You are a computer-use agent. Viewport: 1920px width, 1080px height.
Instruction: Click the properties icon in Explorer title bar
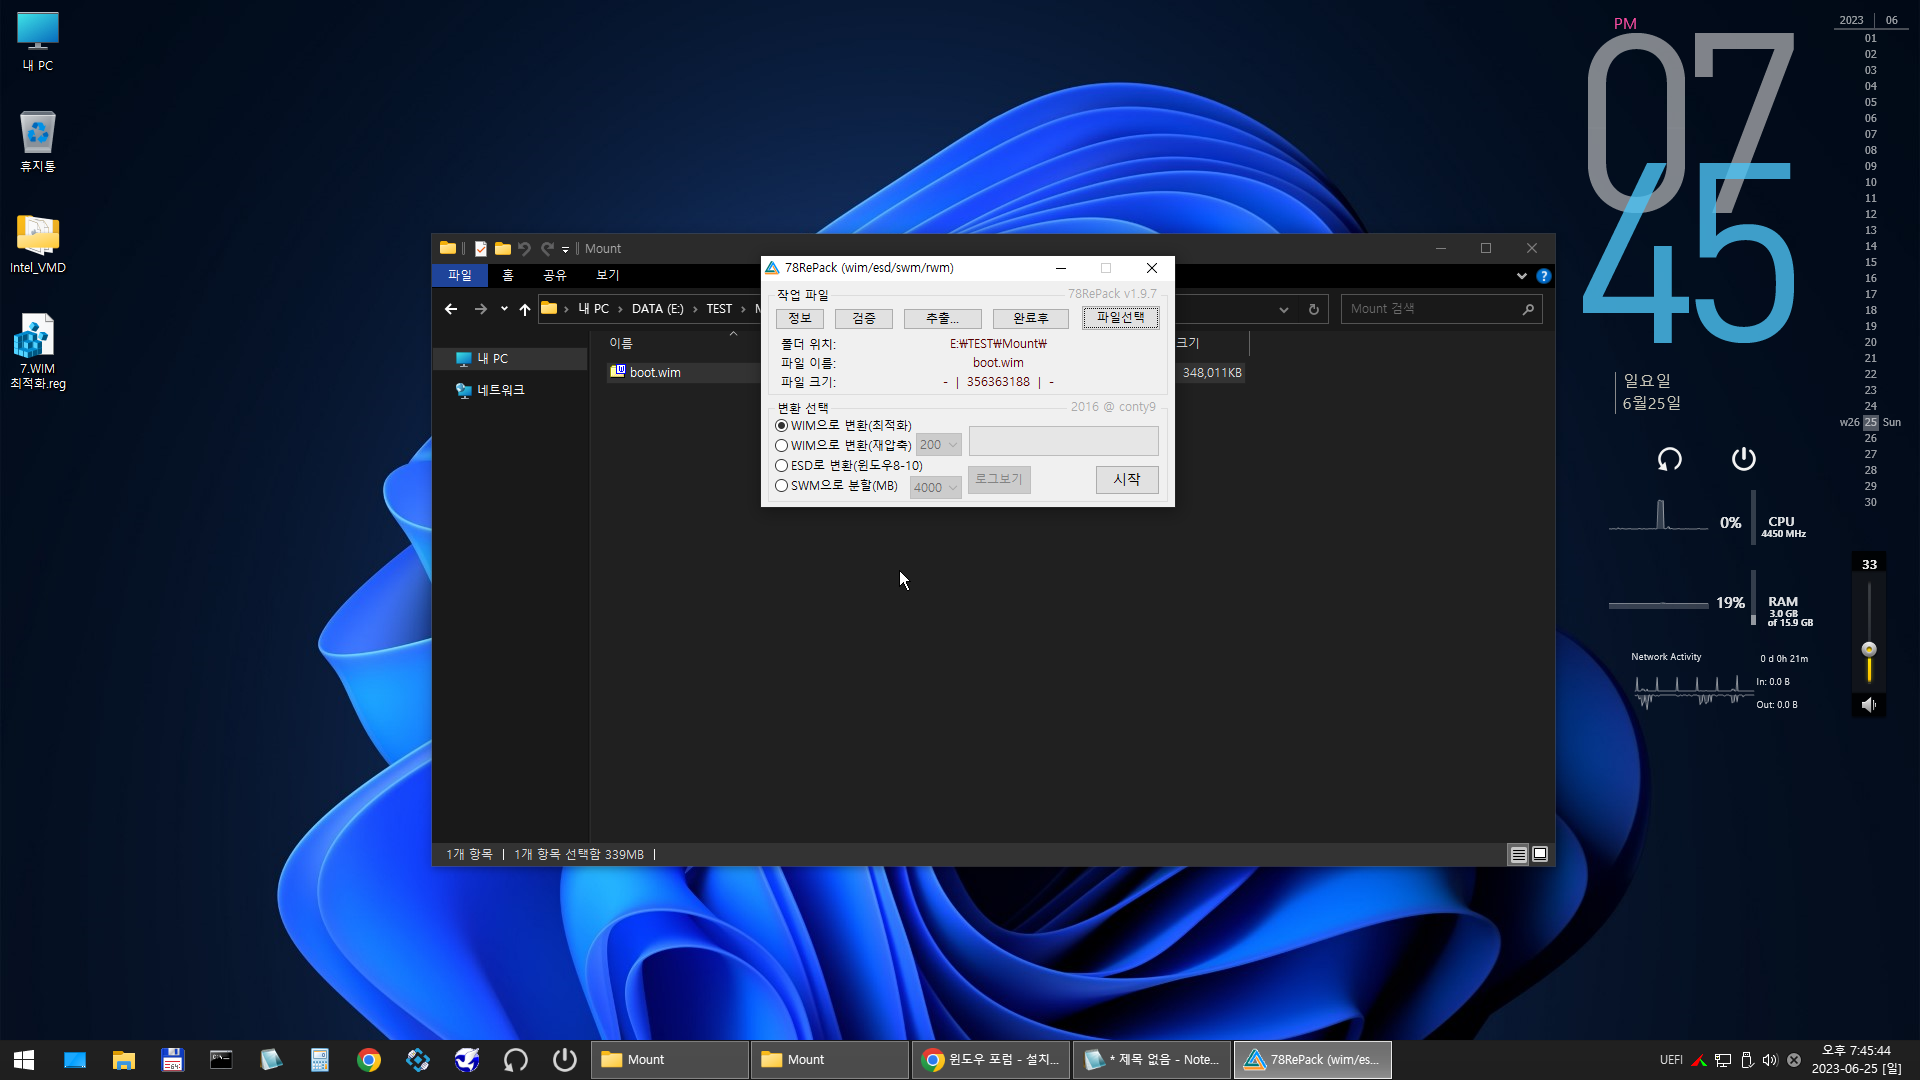(x=481, y=249)
